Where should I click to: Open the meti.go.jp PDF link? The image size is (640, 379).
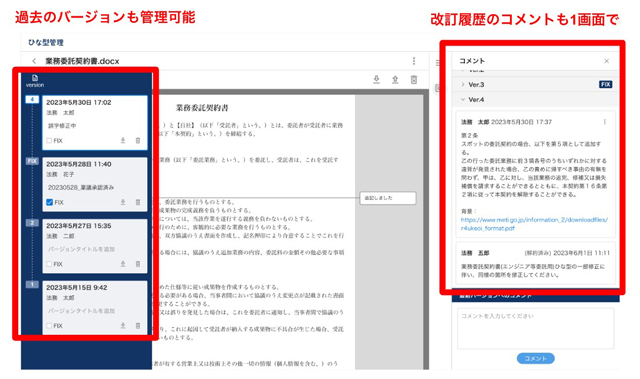click(x=534, y=224)
